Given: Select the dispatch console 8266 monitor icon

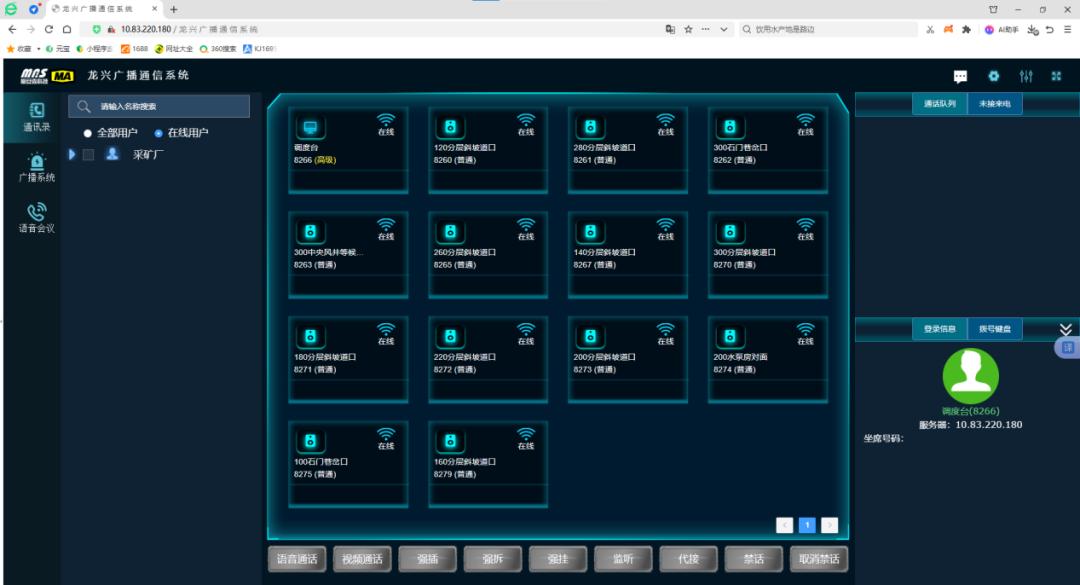Looking at the screenshot, I should tap(310, 127).
